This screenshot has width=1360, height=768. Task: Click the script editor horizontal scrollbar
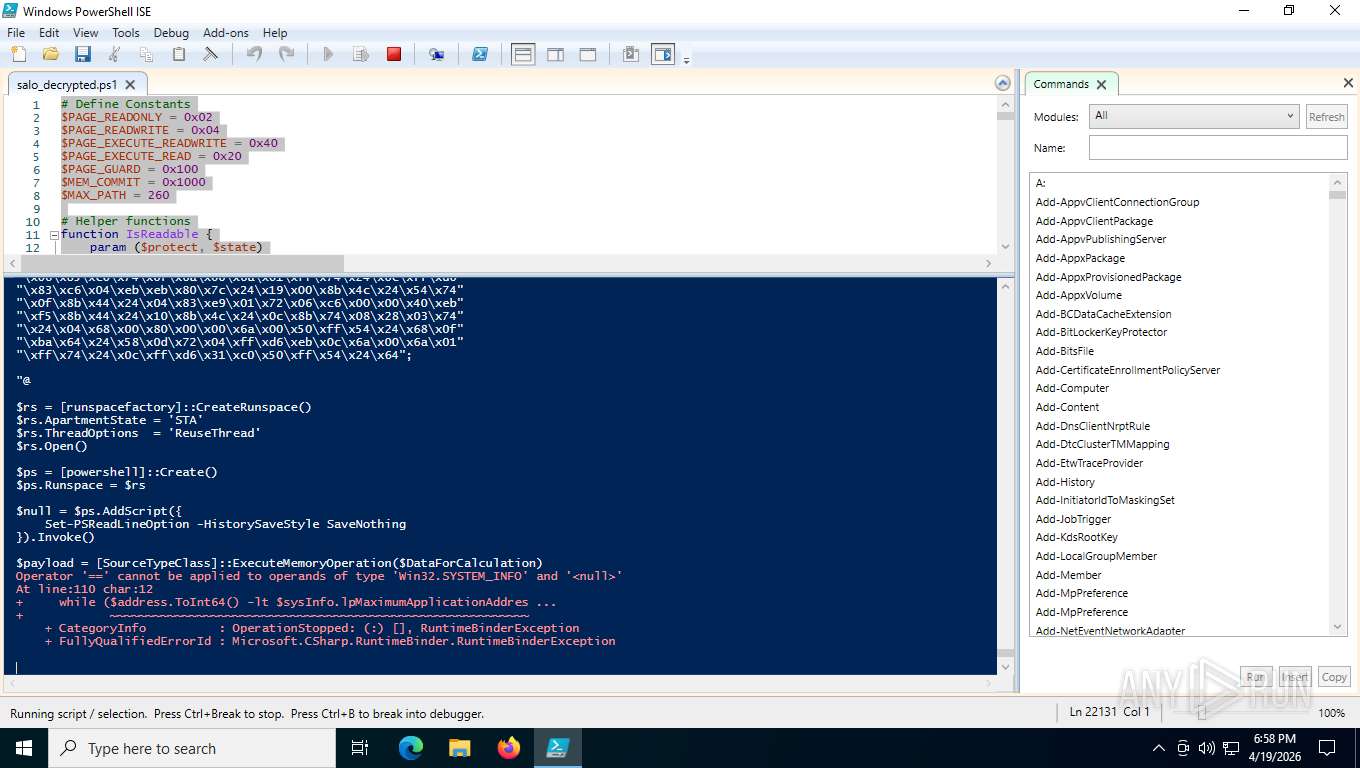coord(500,263)
